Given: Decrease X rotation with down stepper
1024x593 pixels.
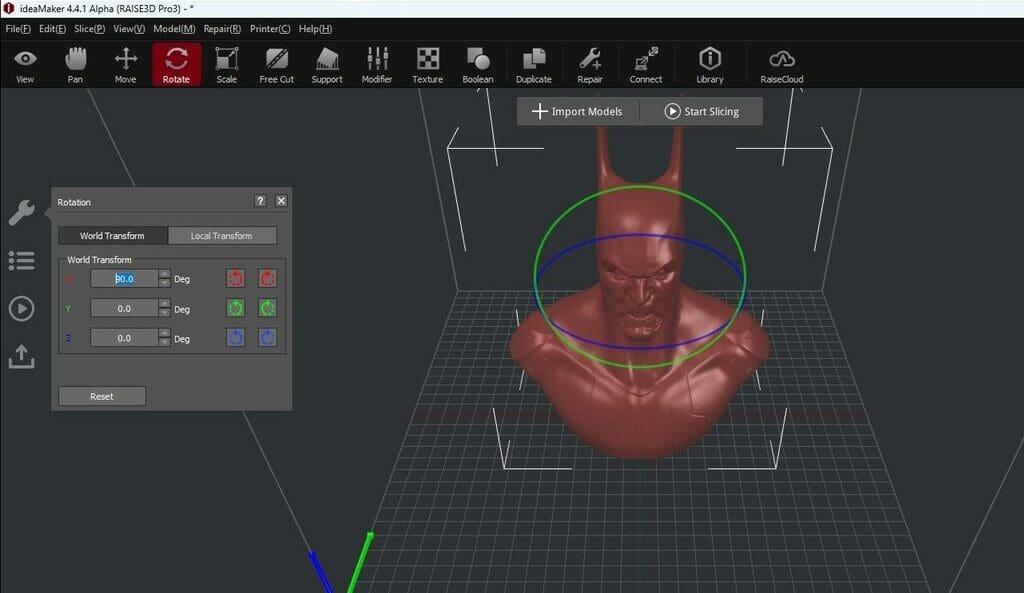Looking at the screenshot, I should (165, 283).
